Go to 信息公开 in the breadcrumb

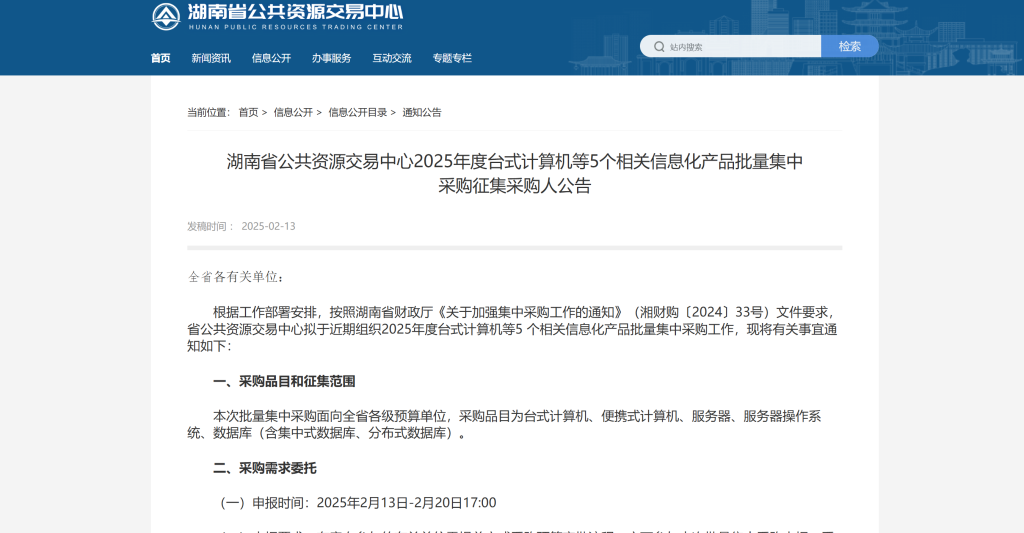tap(293, 112)
